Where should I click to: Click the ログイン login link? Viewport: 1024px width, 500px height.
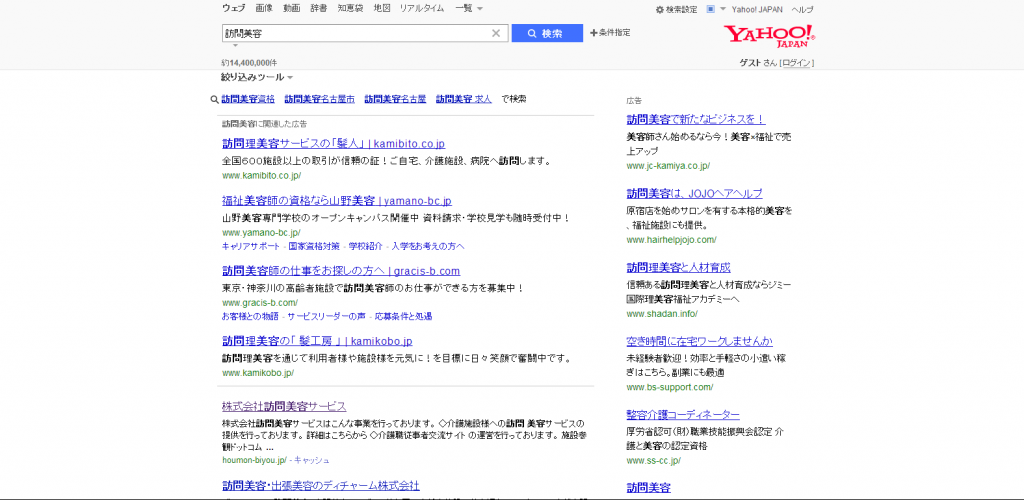tap(797, 63)
